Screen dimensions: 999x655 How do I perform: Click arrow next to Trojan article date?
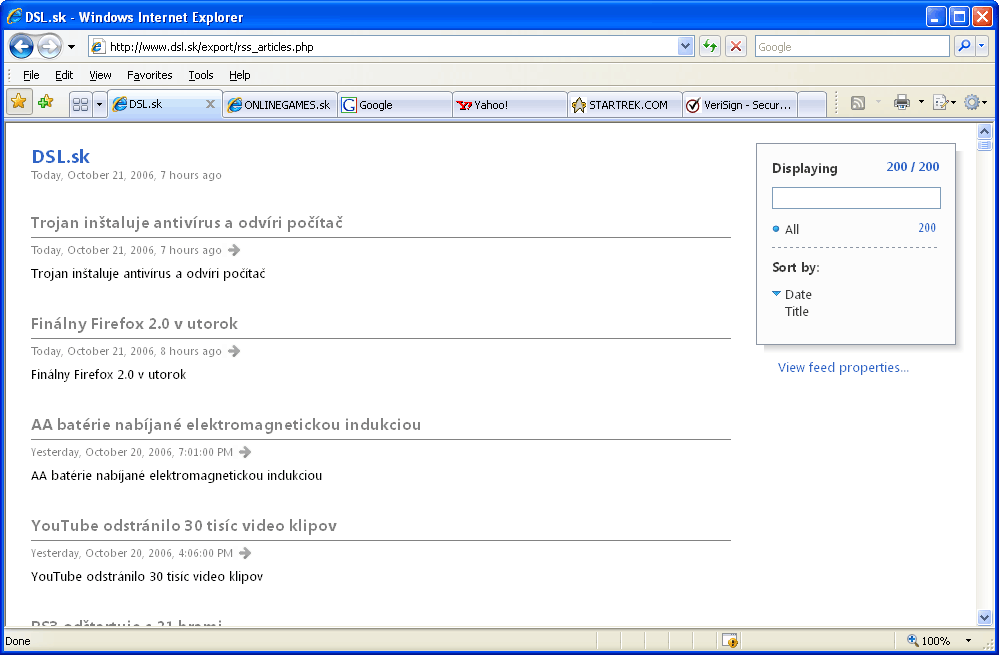234,250
